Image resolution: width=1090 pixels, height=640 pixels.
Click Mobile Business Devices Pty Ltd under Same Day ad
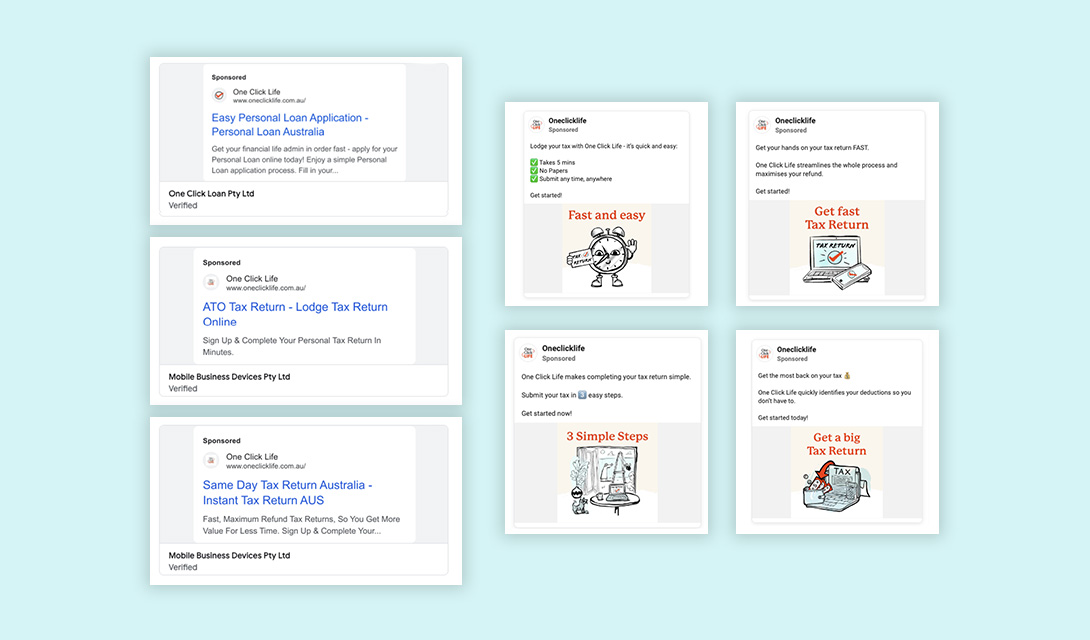coord(229,555)
